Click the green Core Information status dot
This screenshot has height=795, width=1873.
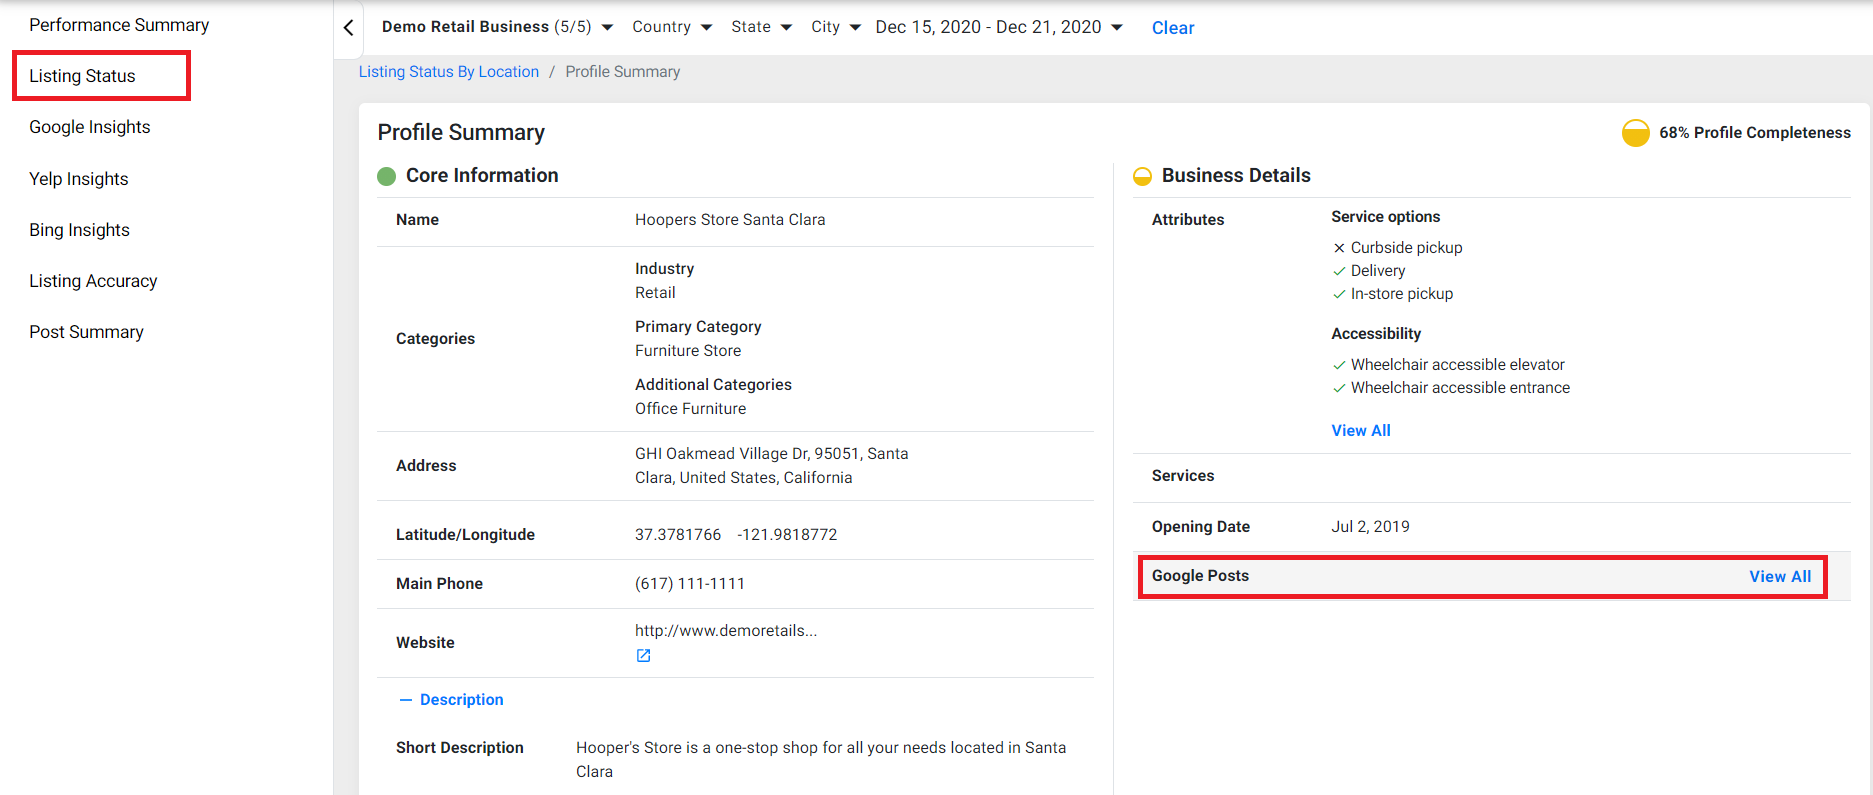(x=386, y=176)
